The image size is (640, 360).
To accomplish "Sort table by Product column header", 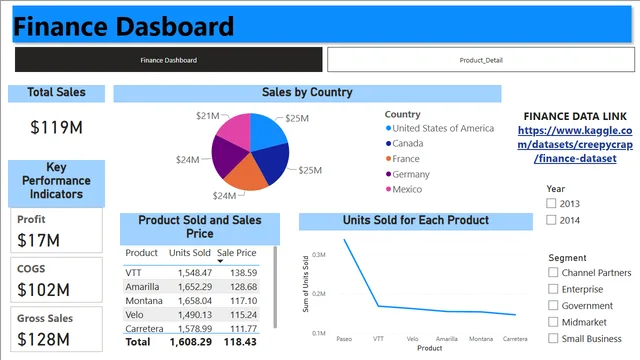I will coord(141,253).
